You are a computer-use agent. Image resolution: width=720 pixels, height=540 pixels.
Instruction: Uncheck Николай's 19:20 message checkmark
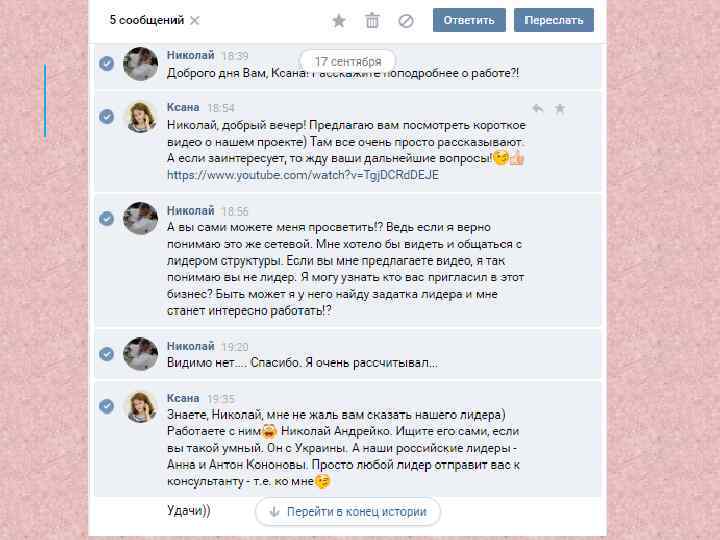point(107,354)
